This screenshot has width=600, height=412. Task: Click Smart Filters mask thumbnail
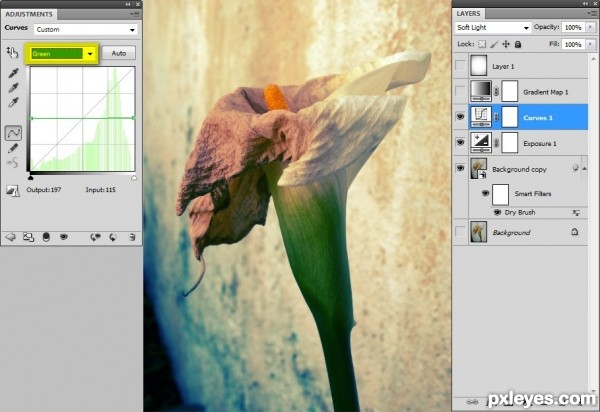[x=501, y=194]
